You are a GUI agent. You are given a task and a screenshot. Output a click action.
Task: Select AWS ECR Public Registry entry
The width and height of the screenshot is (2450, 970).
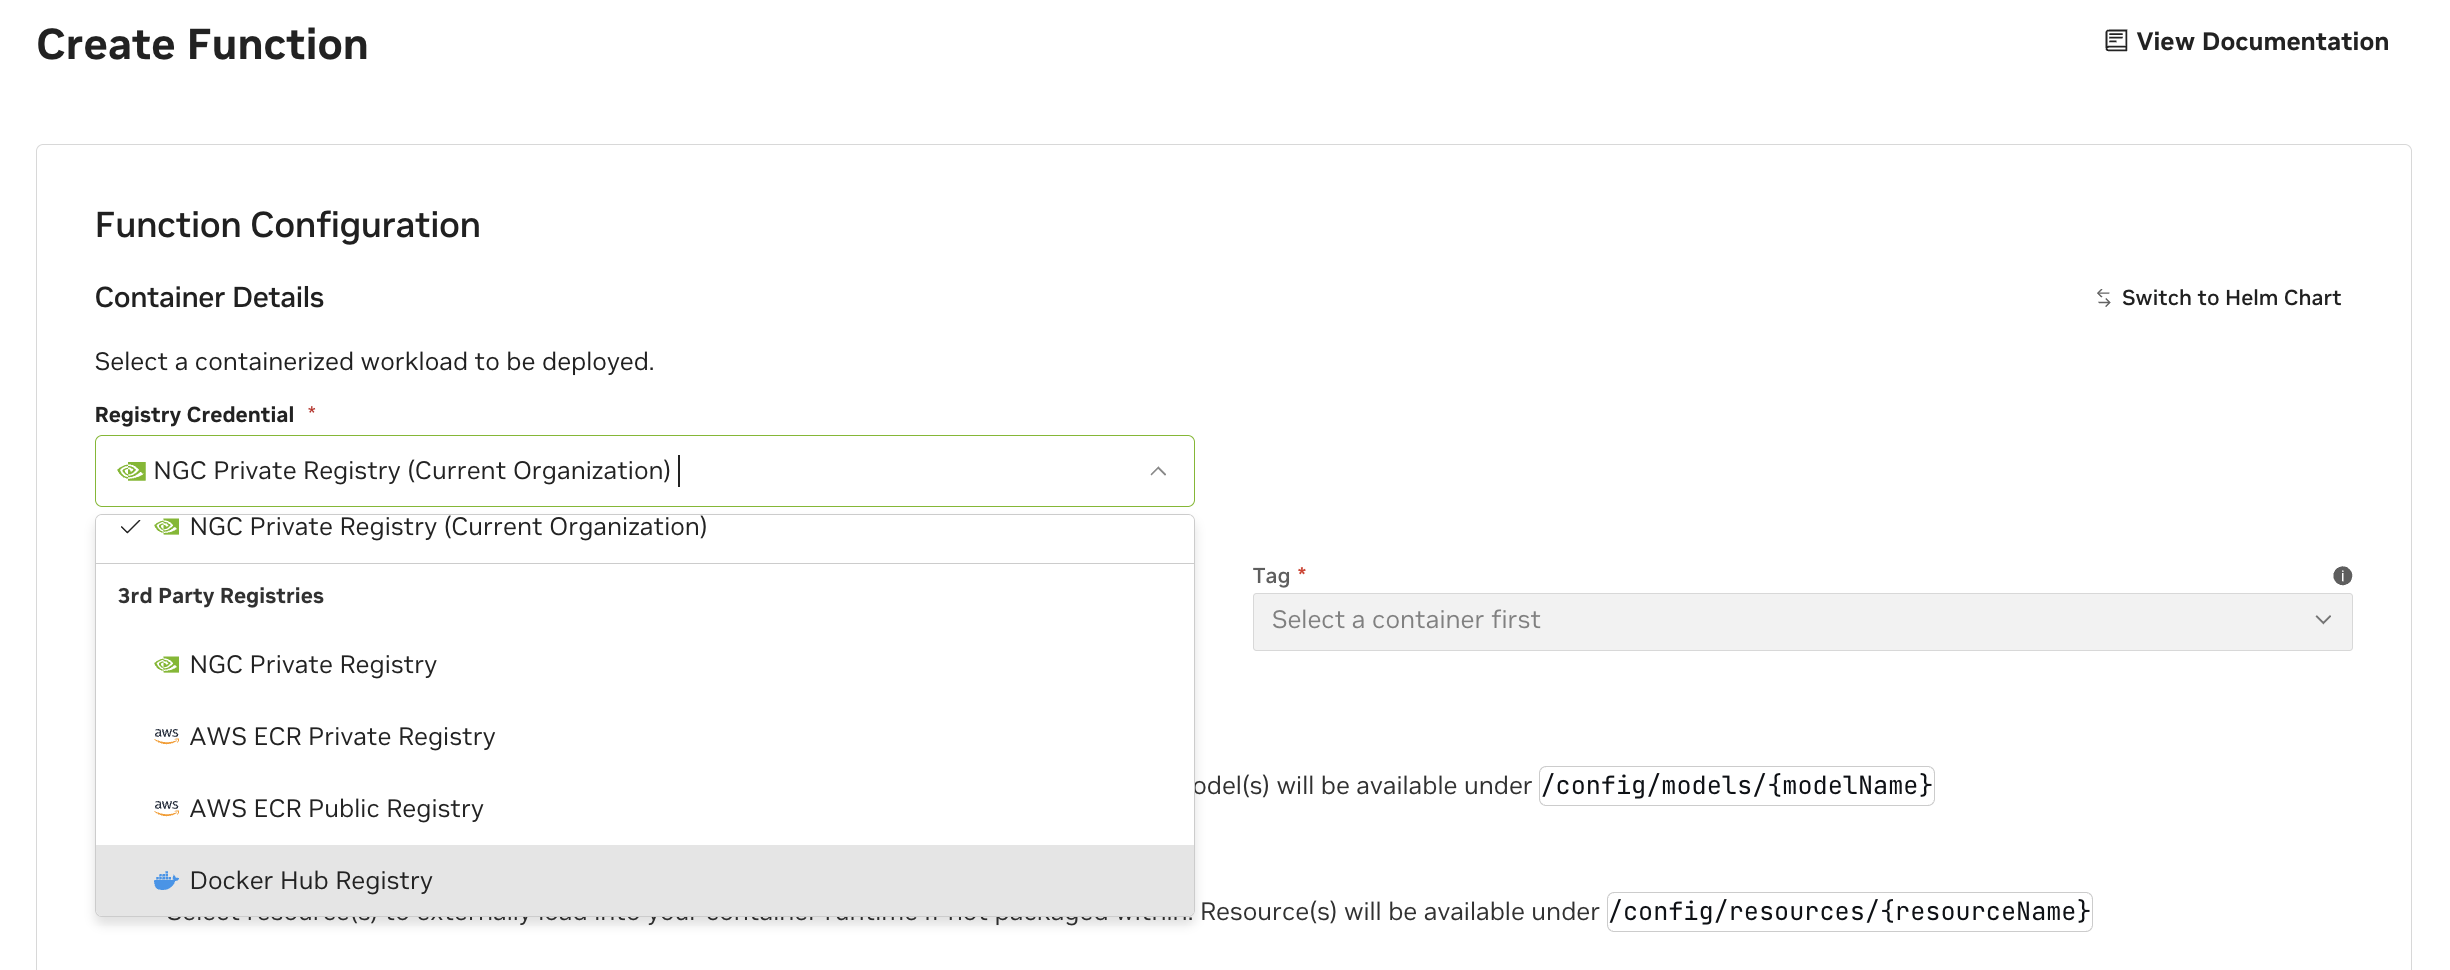(336, 808)
